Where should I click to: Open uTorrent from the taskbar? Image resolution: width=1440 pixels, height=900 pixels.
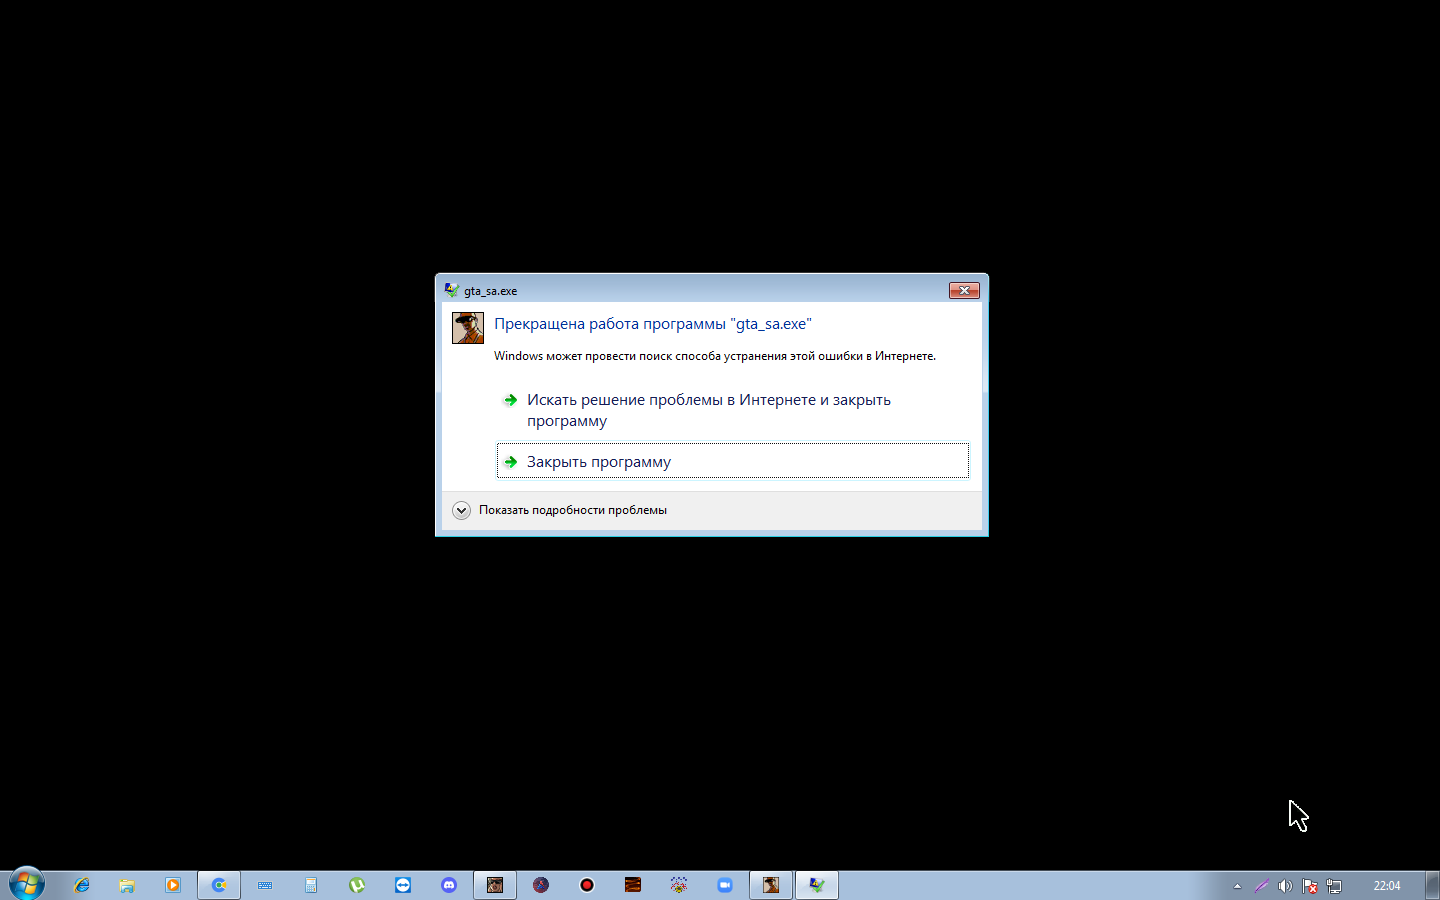357,885
